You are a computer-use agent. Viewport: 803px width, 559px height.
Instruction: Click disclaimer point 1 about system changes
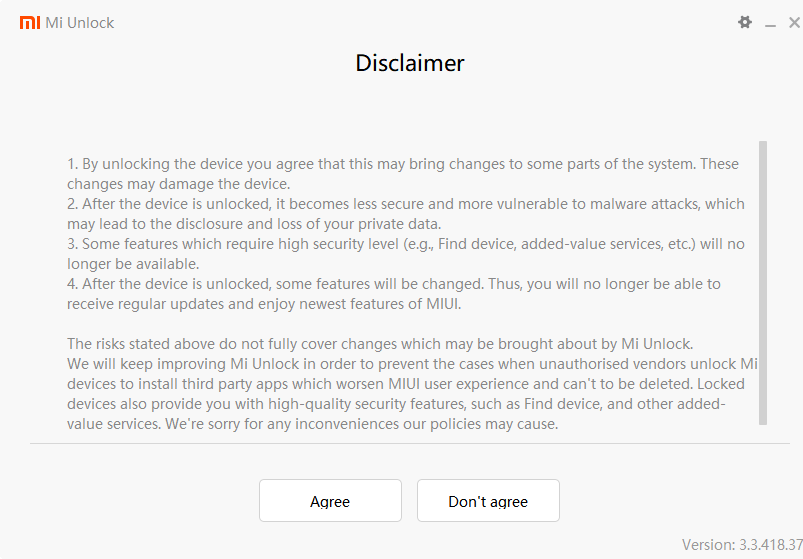click(400, 173)
